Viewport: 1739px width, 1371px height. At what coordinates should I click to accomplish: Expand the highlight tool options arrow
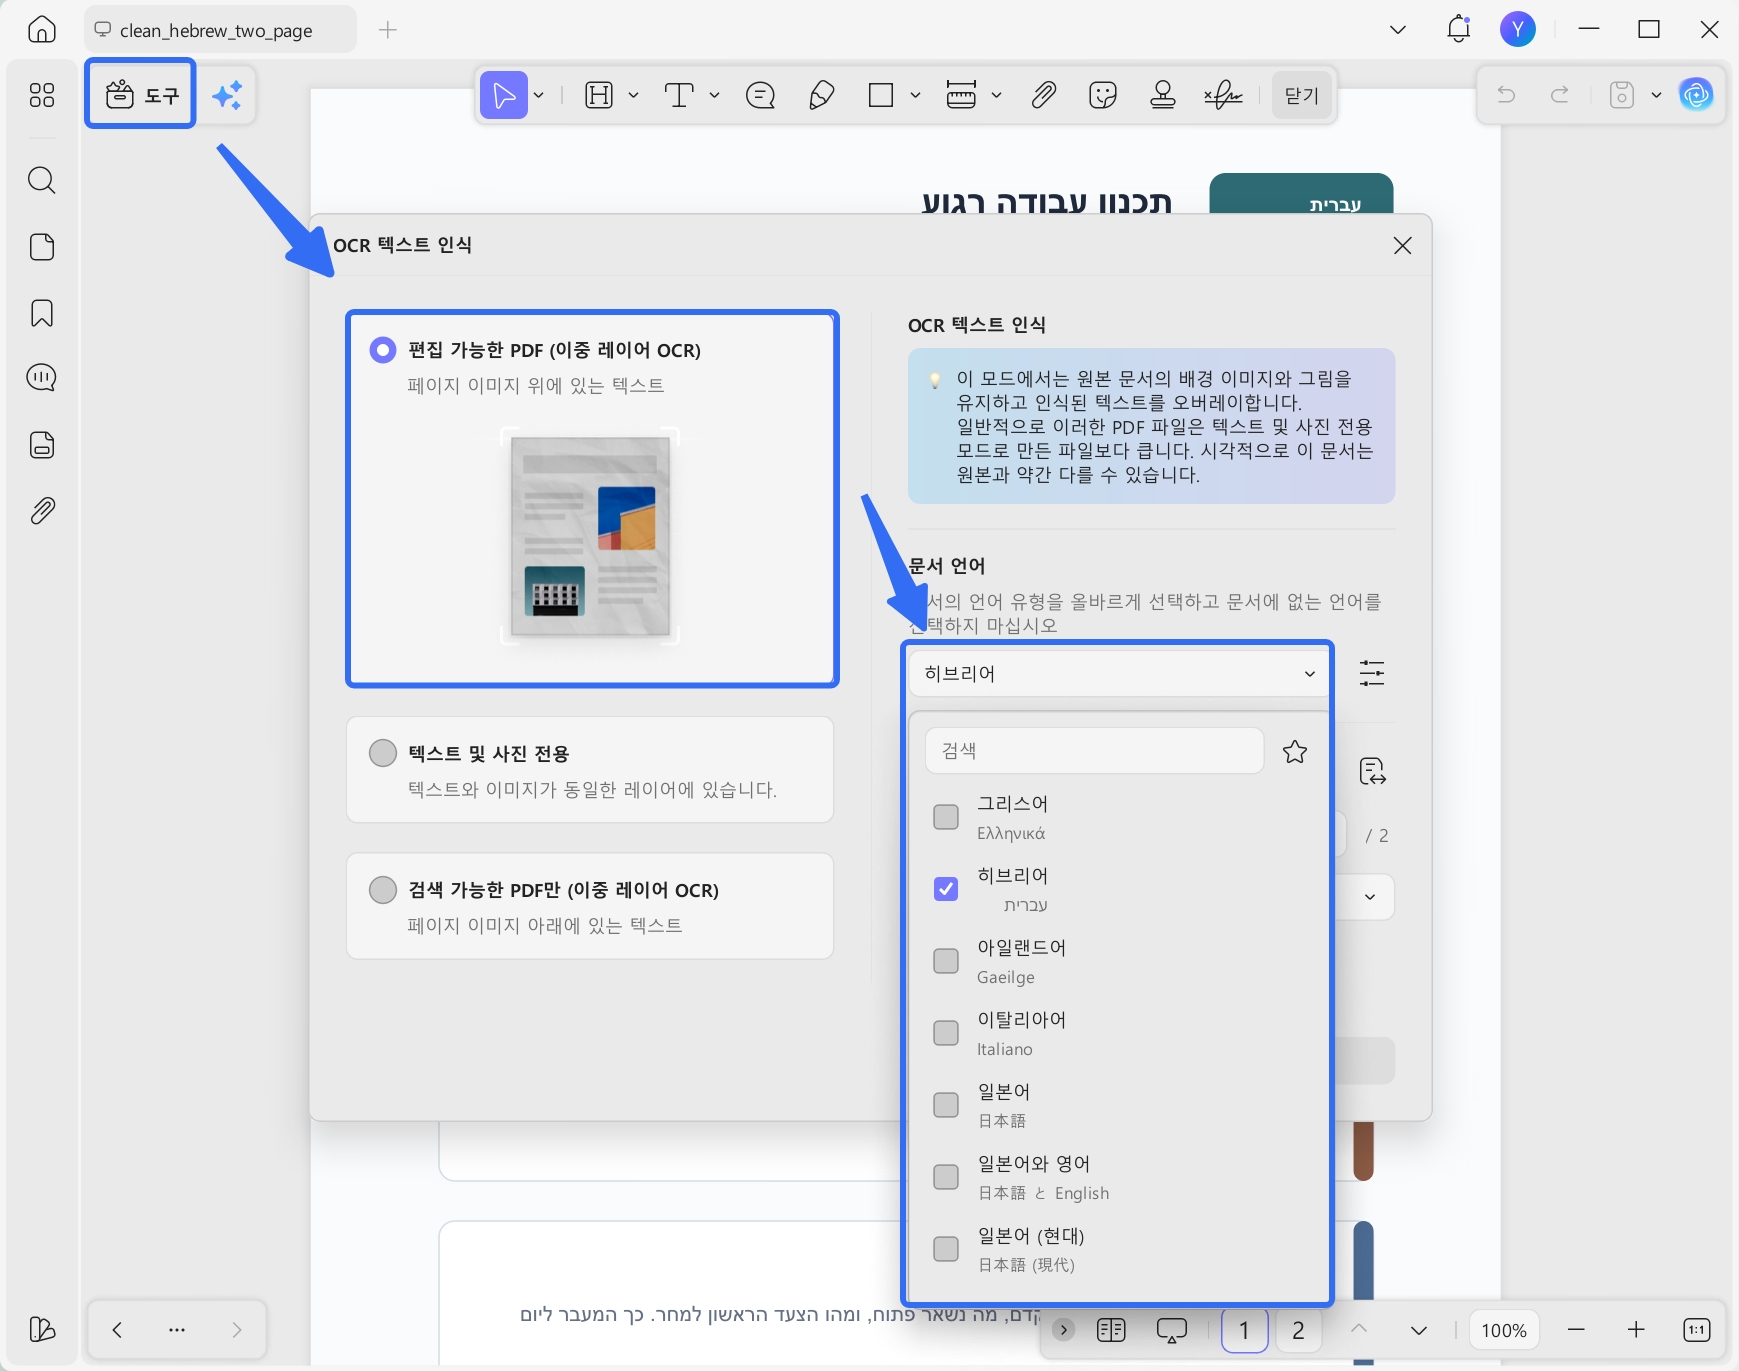tap(633, 95)
